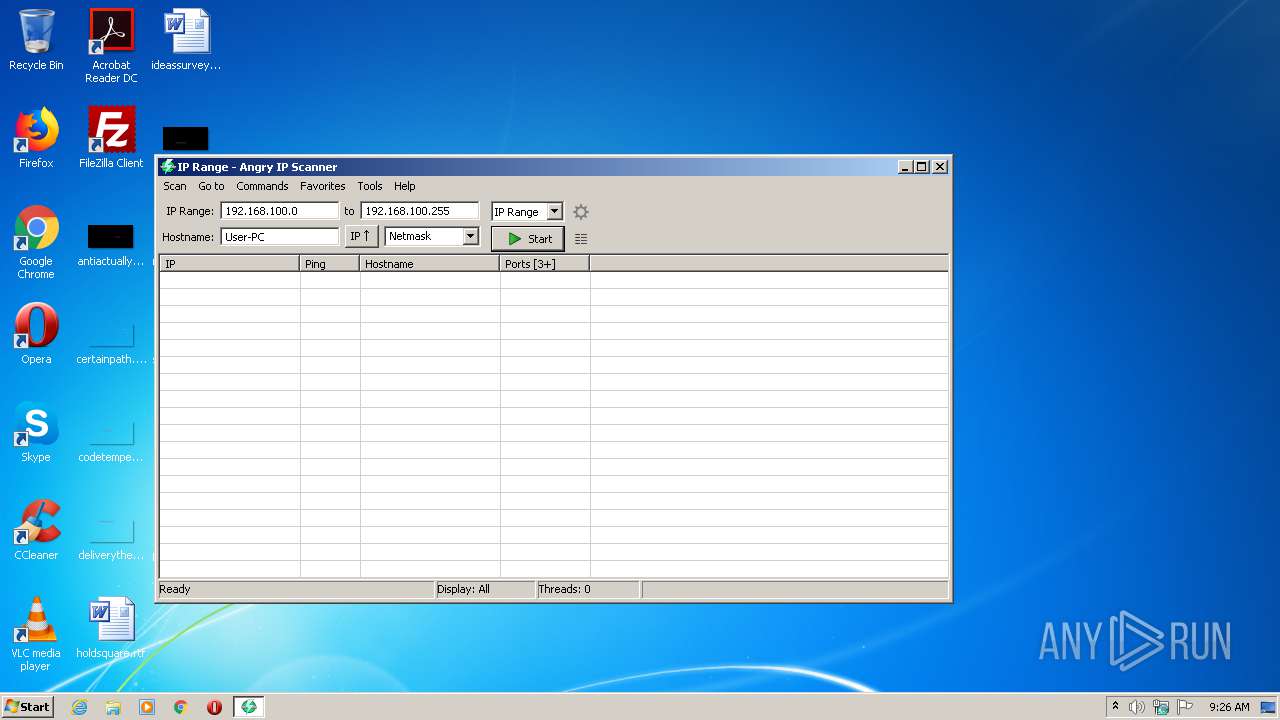Click the Show desktop button

1269,707
